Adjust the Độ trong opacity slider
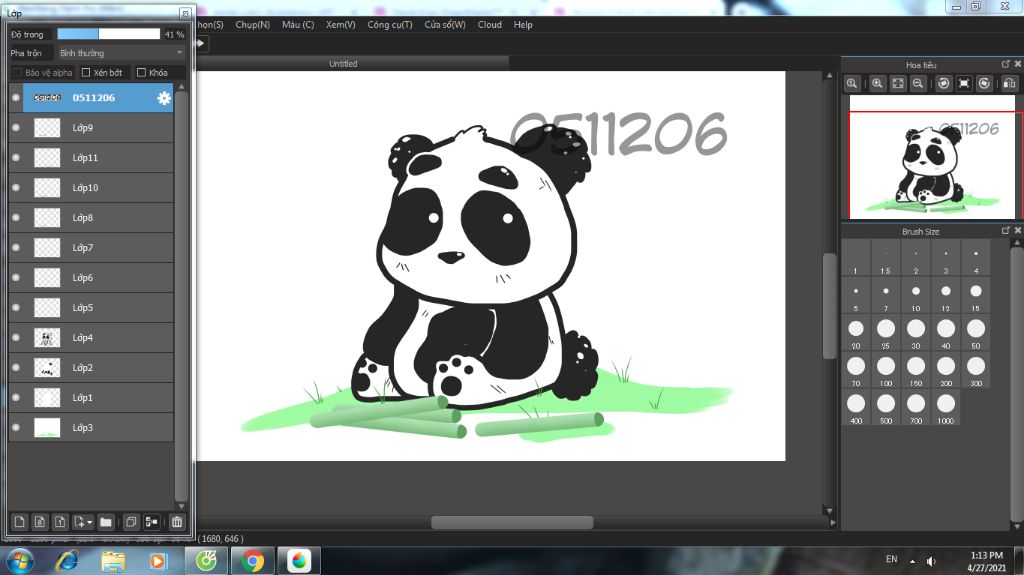Viewport: 1024px width, 575px height. pyautogui.click(x=108, y=34)
